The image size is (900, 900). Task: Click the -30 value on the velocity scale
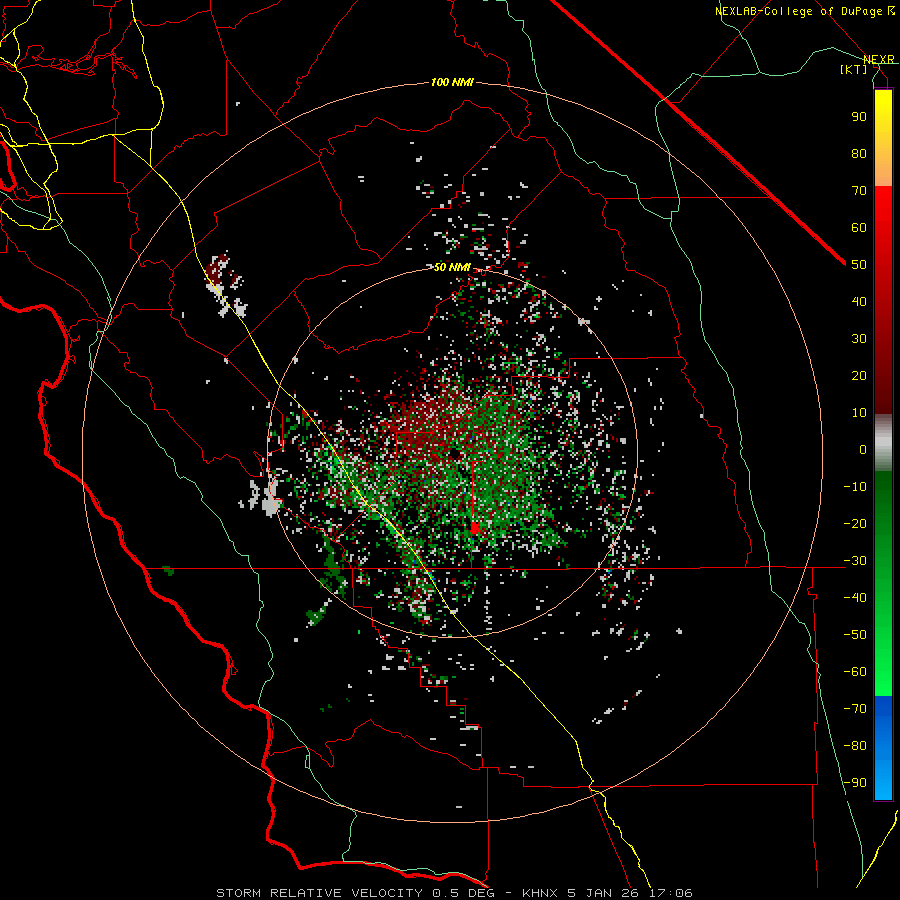(855, 561)
